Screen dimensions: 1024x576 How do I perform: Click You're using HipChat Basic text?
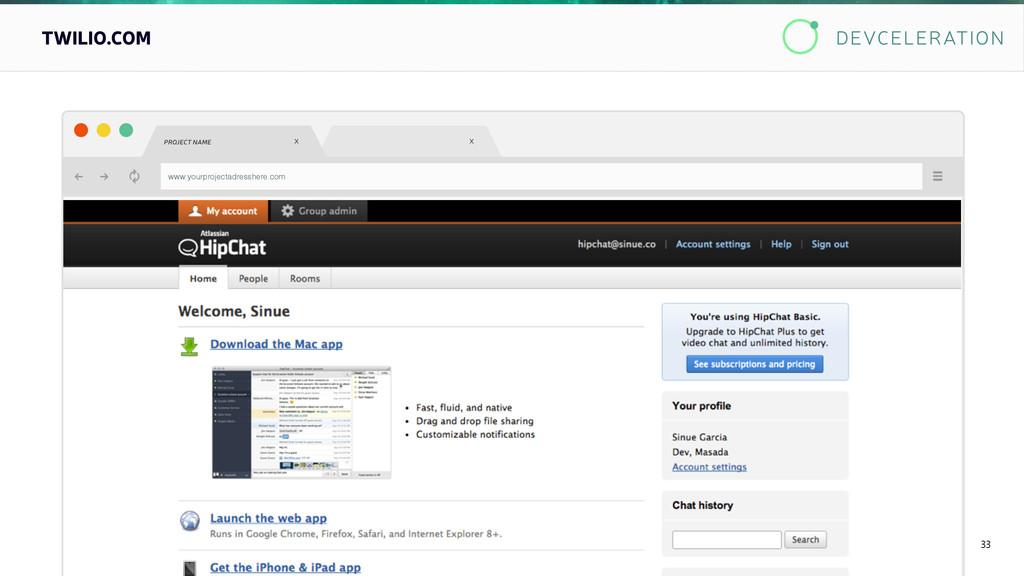pyautogui.click(x=755, y=317)
